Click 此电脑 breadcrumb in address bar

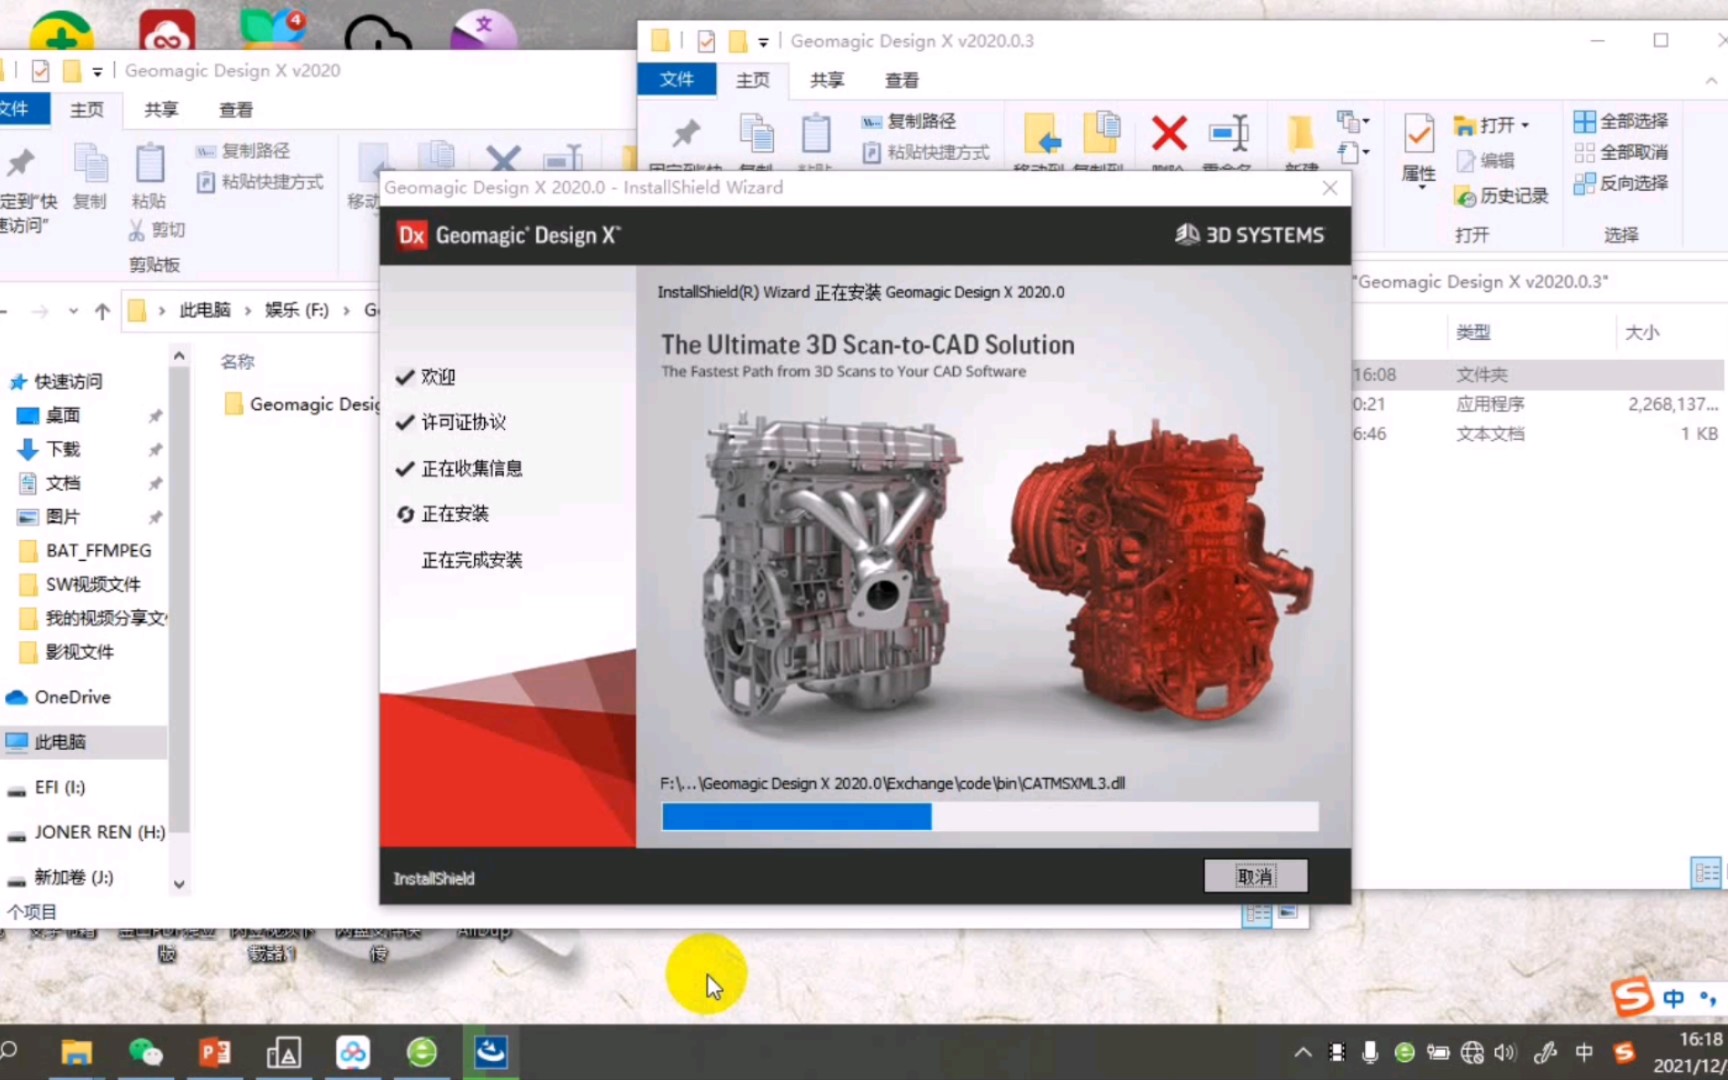click(205, 310)
